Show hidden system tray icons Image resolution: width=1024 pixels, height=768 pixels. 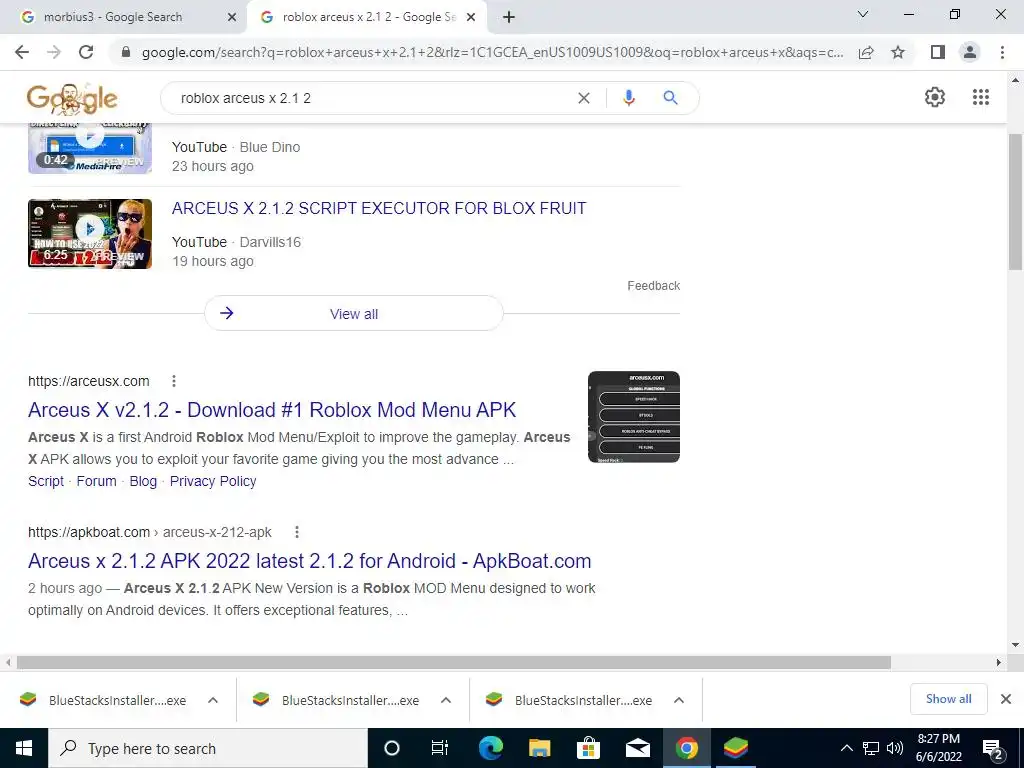[x=846, y=748]
